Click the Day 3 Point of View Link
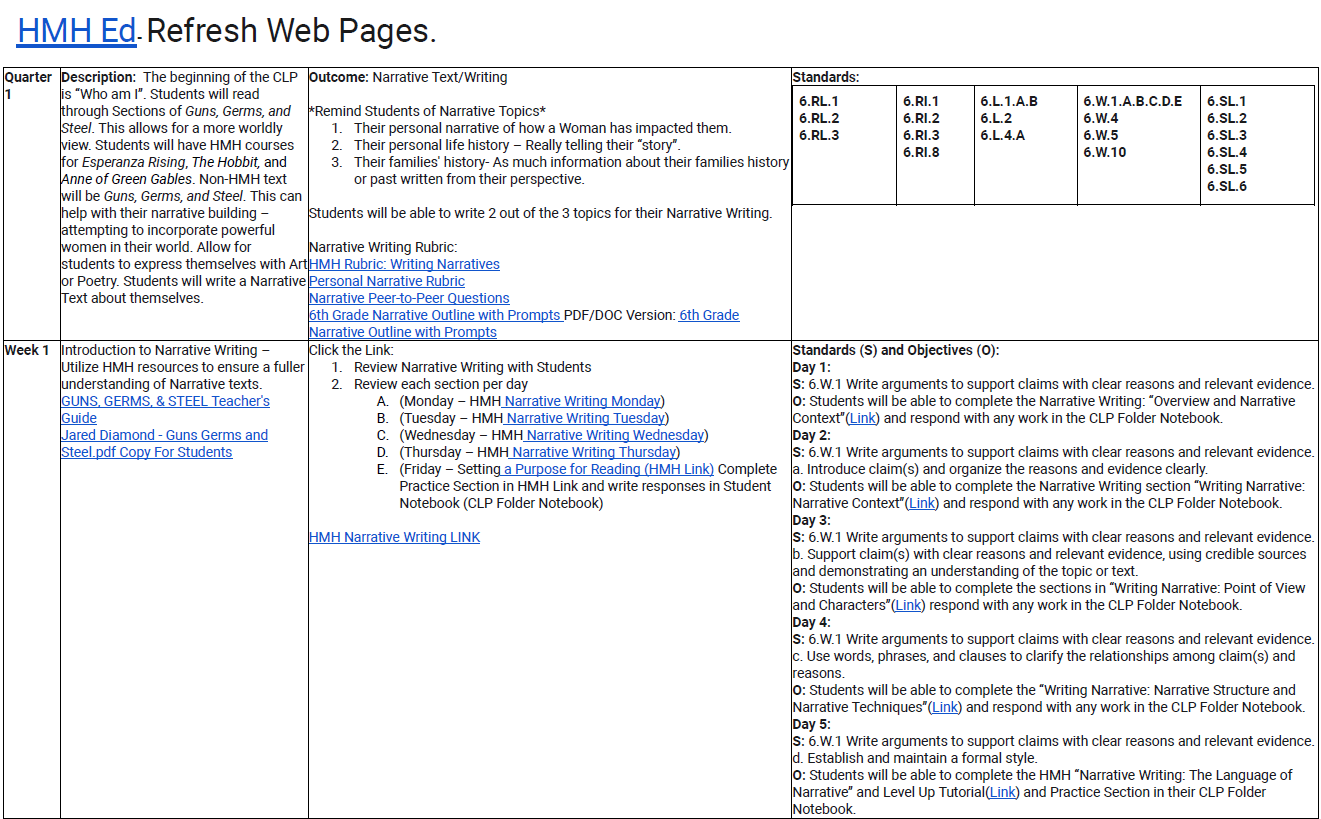This screenshot has height=819, width=1321. (x=908, y=605)
